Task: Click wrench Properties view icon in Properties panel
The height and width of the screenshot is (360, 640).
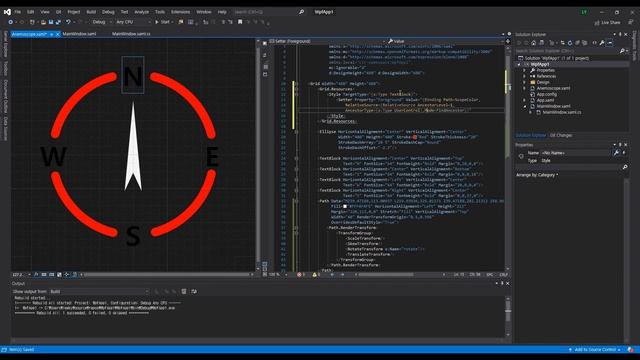Action: click(616, 153)
